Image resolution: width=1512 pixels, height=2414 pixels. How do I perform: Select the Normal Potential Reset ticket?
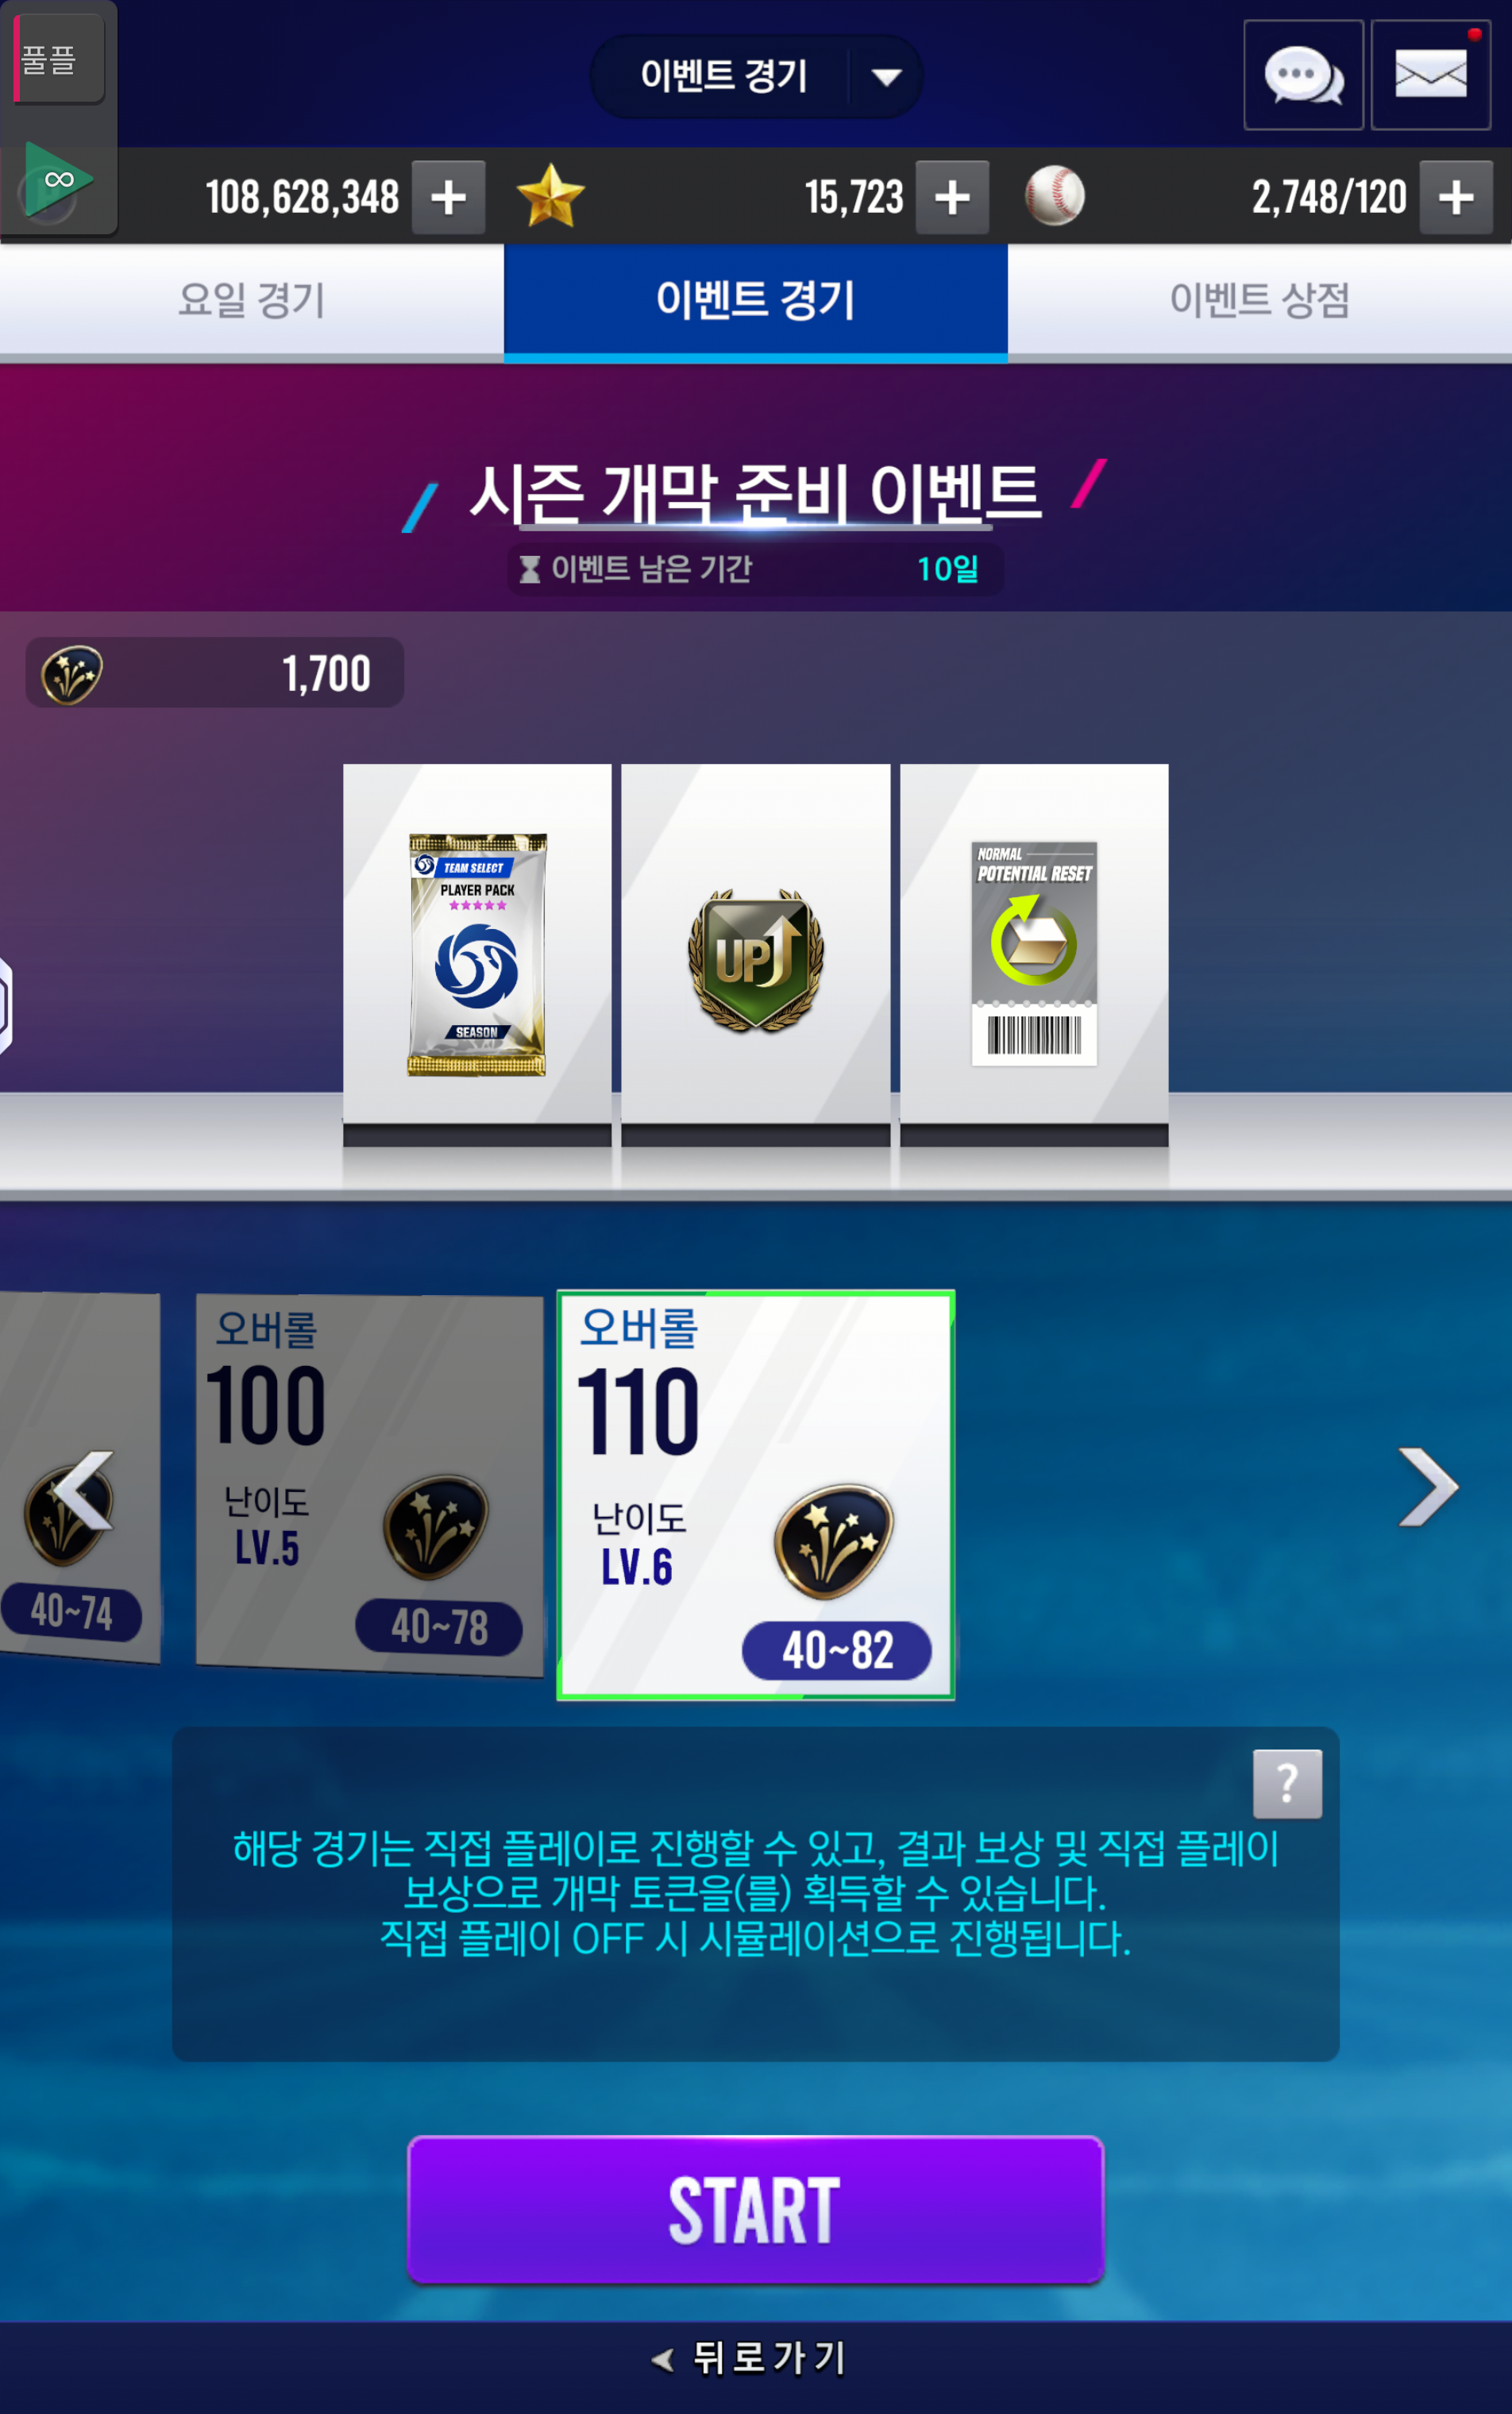[1034, 955]
